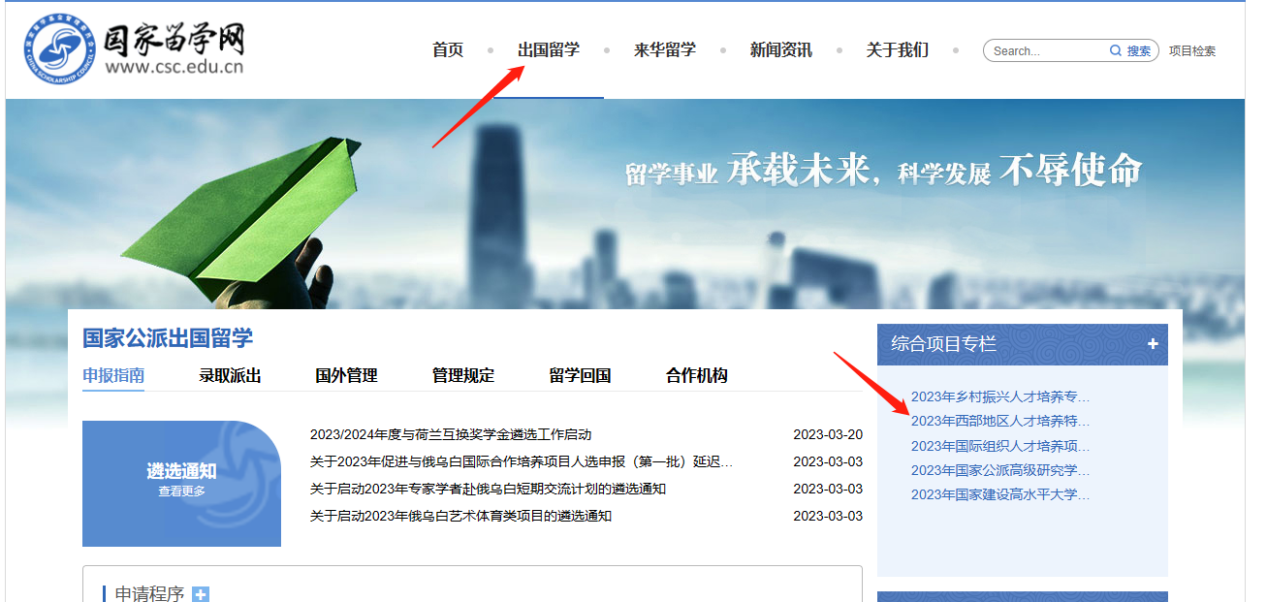The height and width of the screenshot is (602, 1267).
Task: Switch to the 录取派出 tab
Action: [230, 376]
